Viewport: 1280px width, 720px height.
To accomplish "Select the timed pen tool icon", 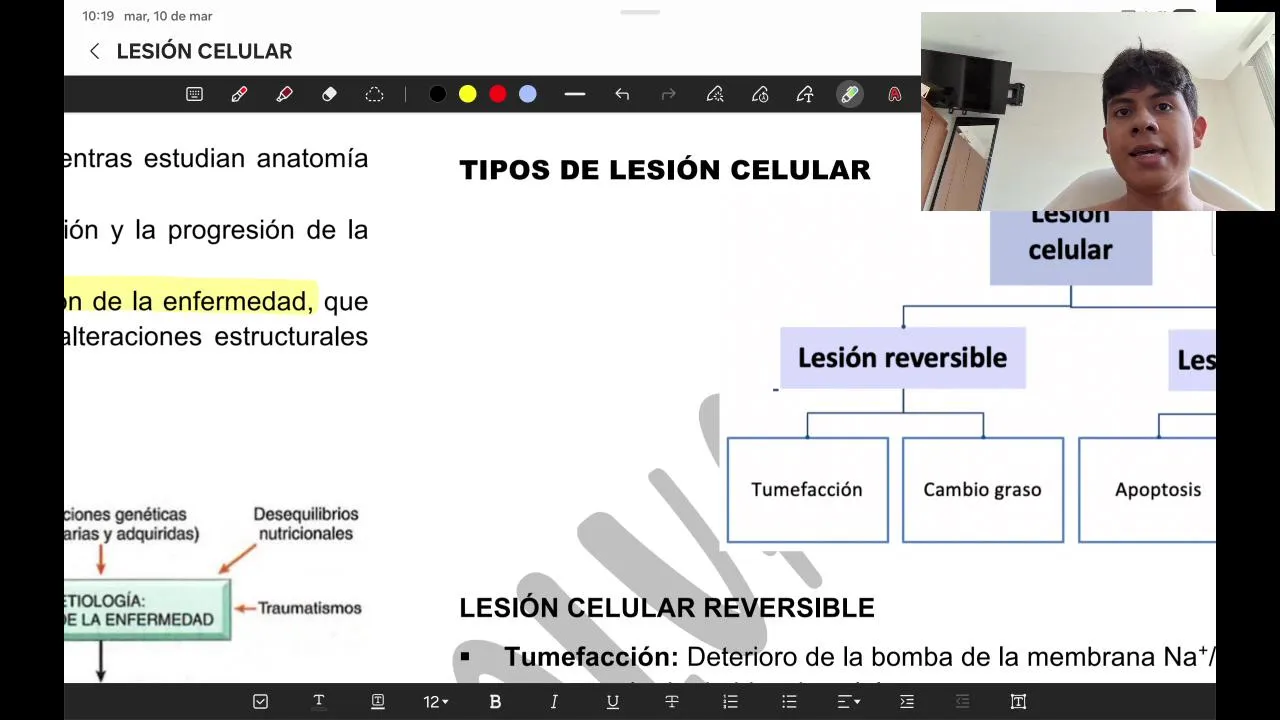I will (x=760, y=94).
